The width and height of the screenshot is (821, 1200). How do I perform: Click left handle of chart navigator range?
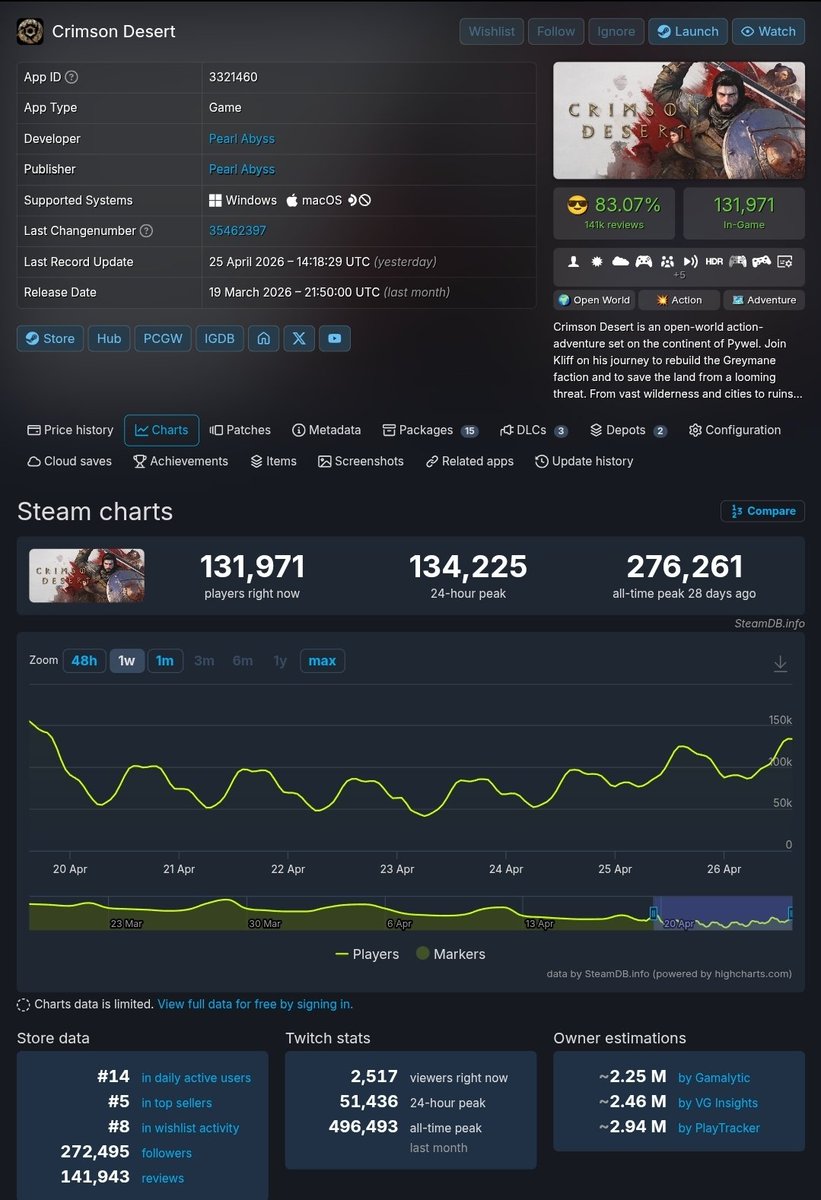(653, 913)
